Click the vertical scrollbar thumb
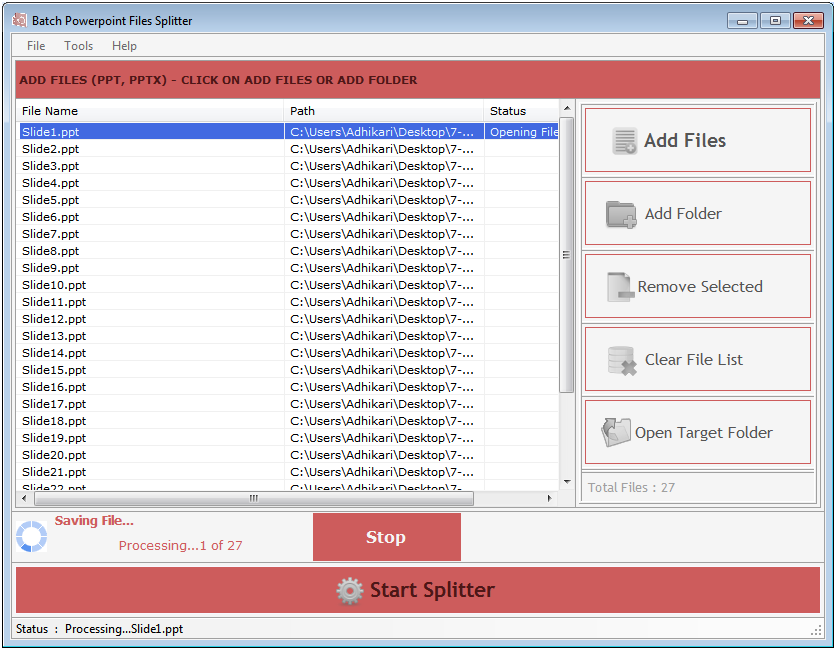This screenshot has height=650, width=836. pos(566,255)
